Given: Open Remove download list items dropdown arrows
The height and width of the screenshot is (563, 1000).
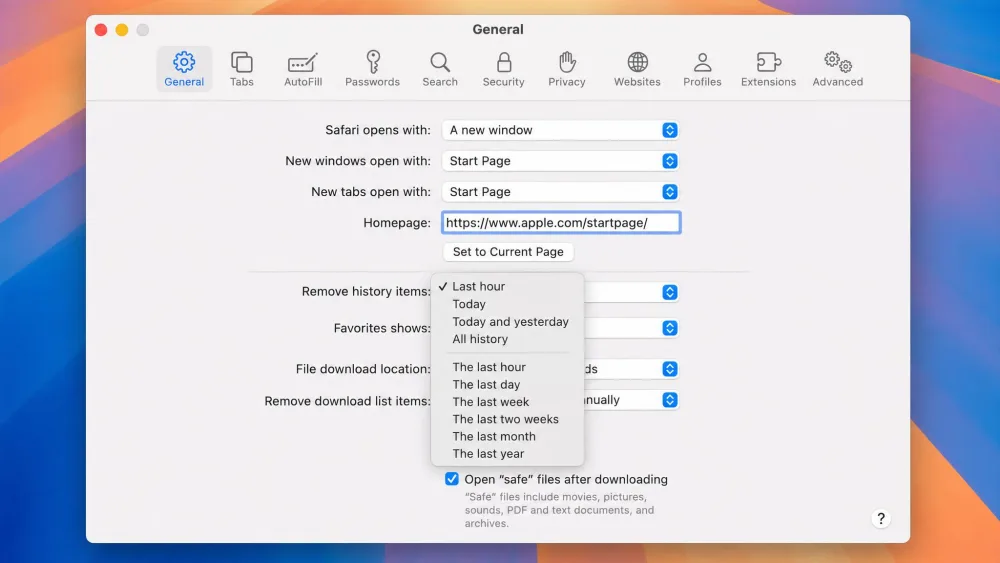Looking at the screenshot, I should 670,400.
